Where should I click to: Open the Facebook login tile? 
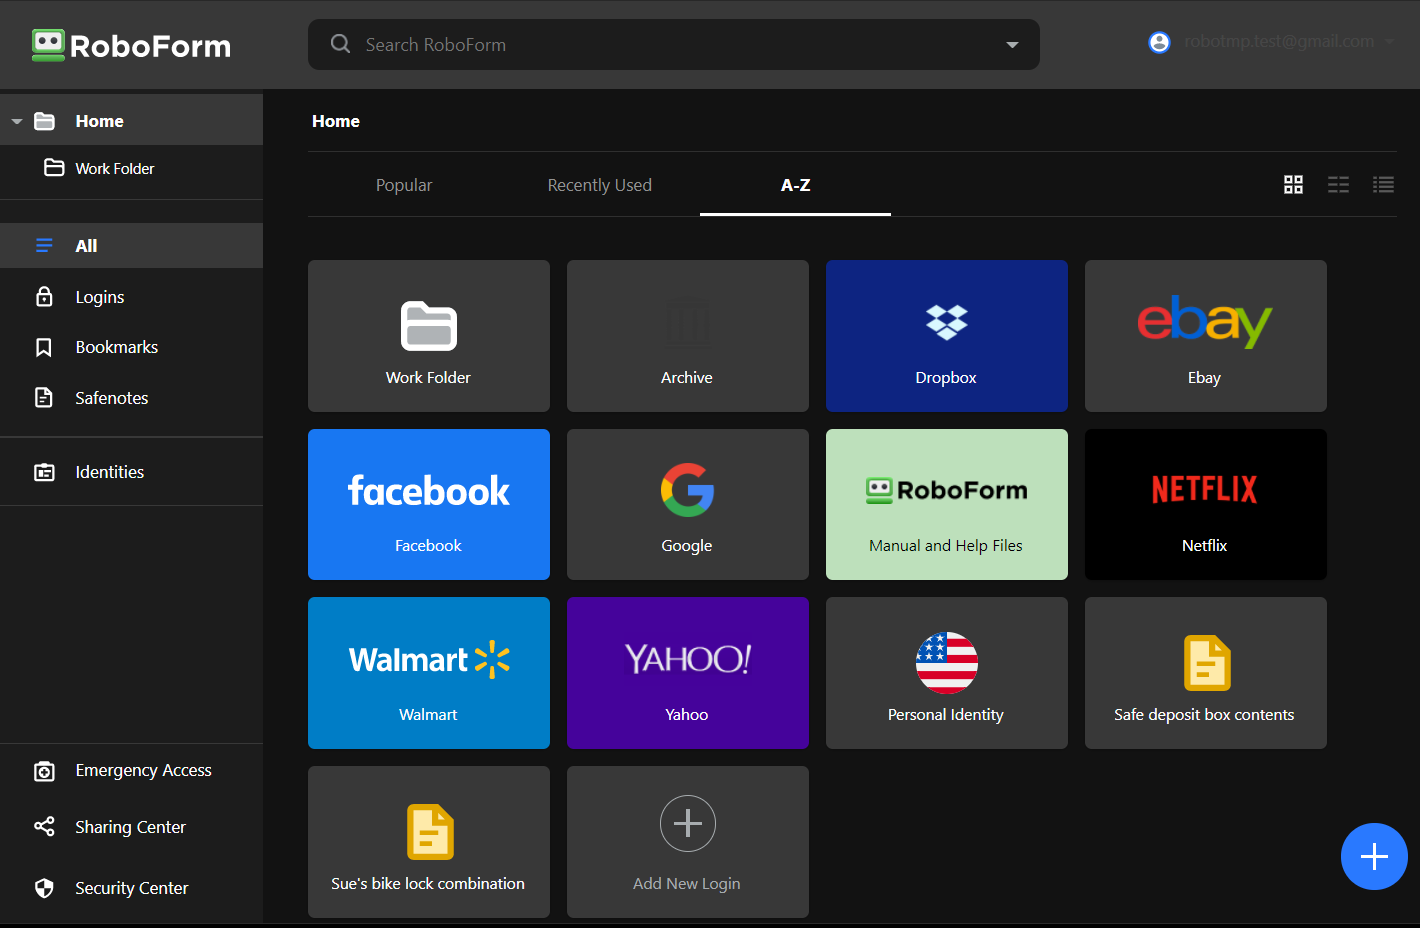[428, 504]
